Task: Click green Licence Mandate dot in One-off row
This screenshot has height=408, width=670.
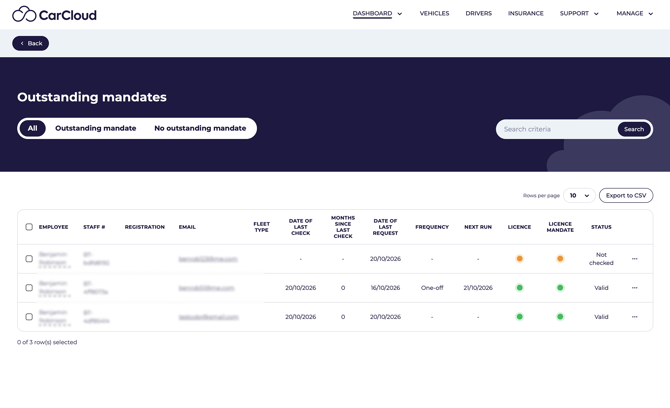Action: coord(560,288)
